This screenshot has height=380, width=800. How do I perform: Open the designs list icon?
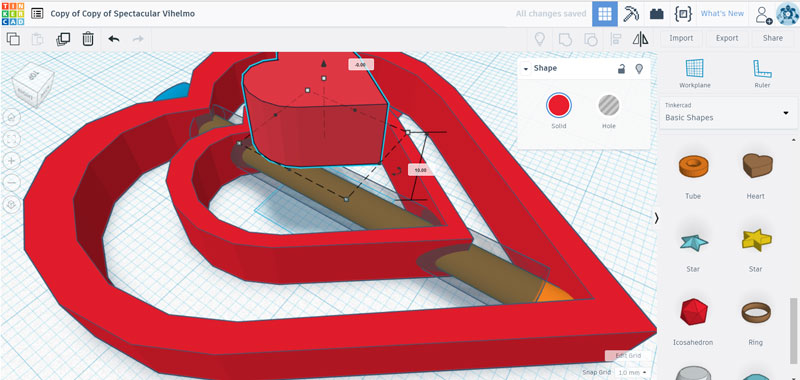[37, 13]
